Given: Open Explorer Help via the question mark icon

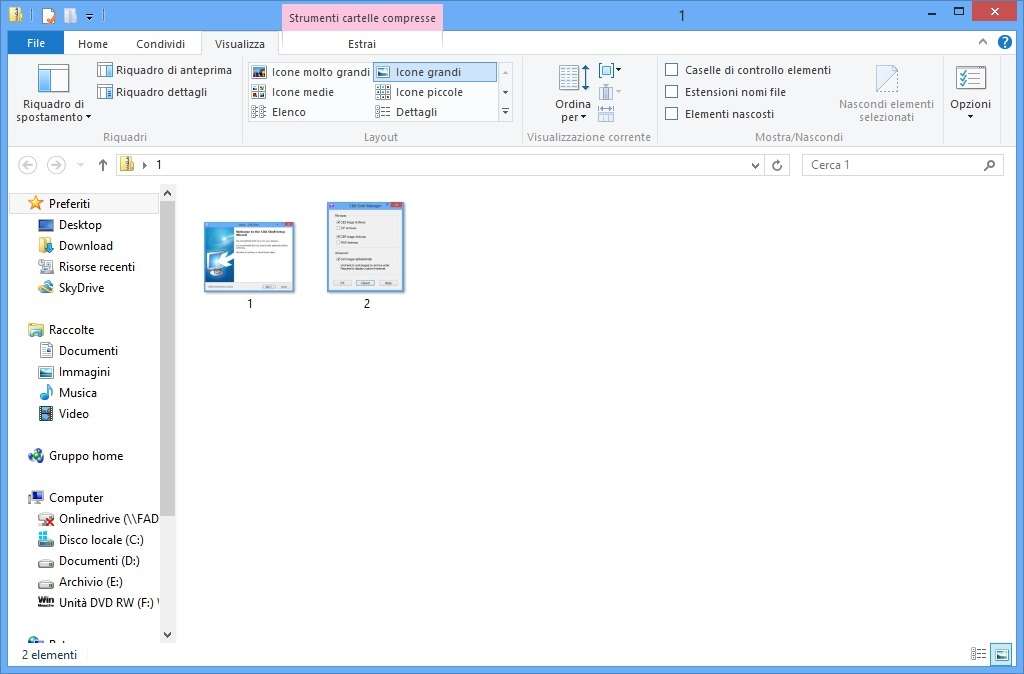Looking at the screenshot, I should pyautogui.click(x=1003, y=43).
